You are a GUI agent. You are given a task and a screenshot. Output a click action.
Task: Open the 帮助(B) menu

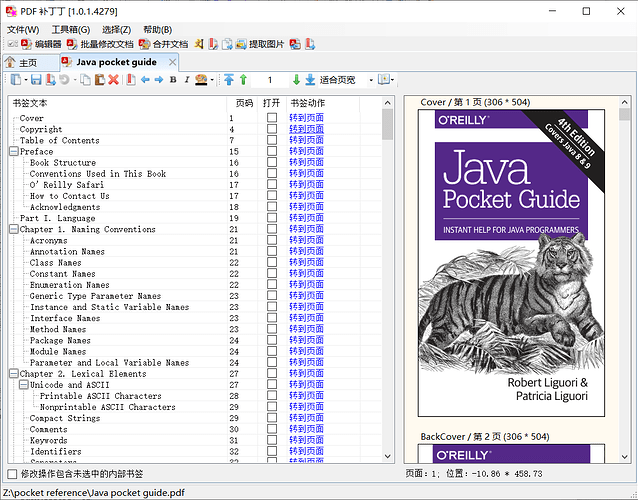click(x=157, y=30)
